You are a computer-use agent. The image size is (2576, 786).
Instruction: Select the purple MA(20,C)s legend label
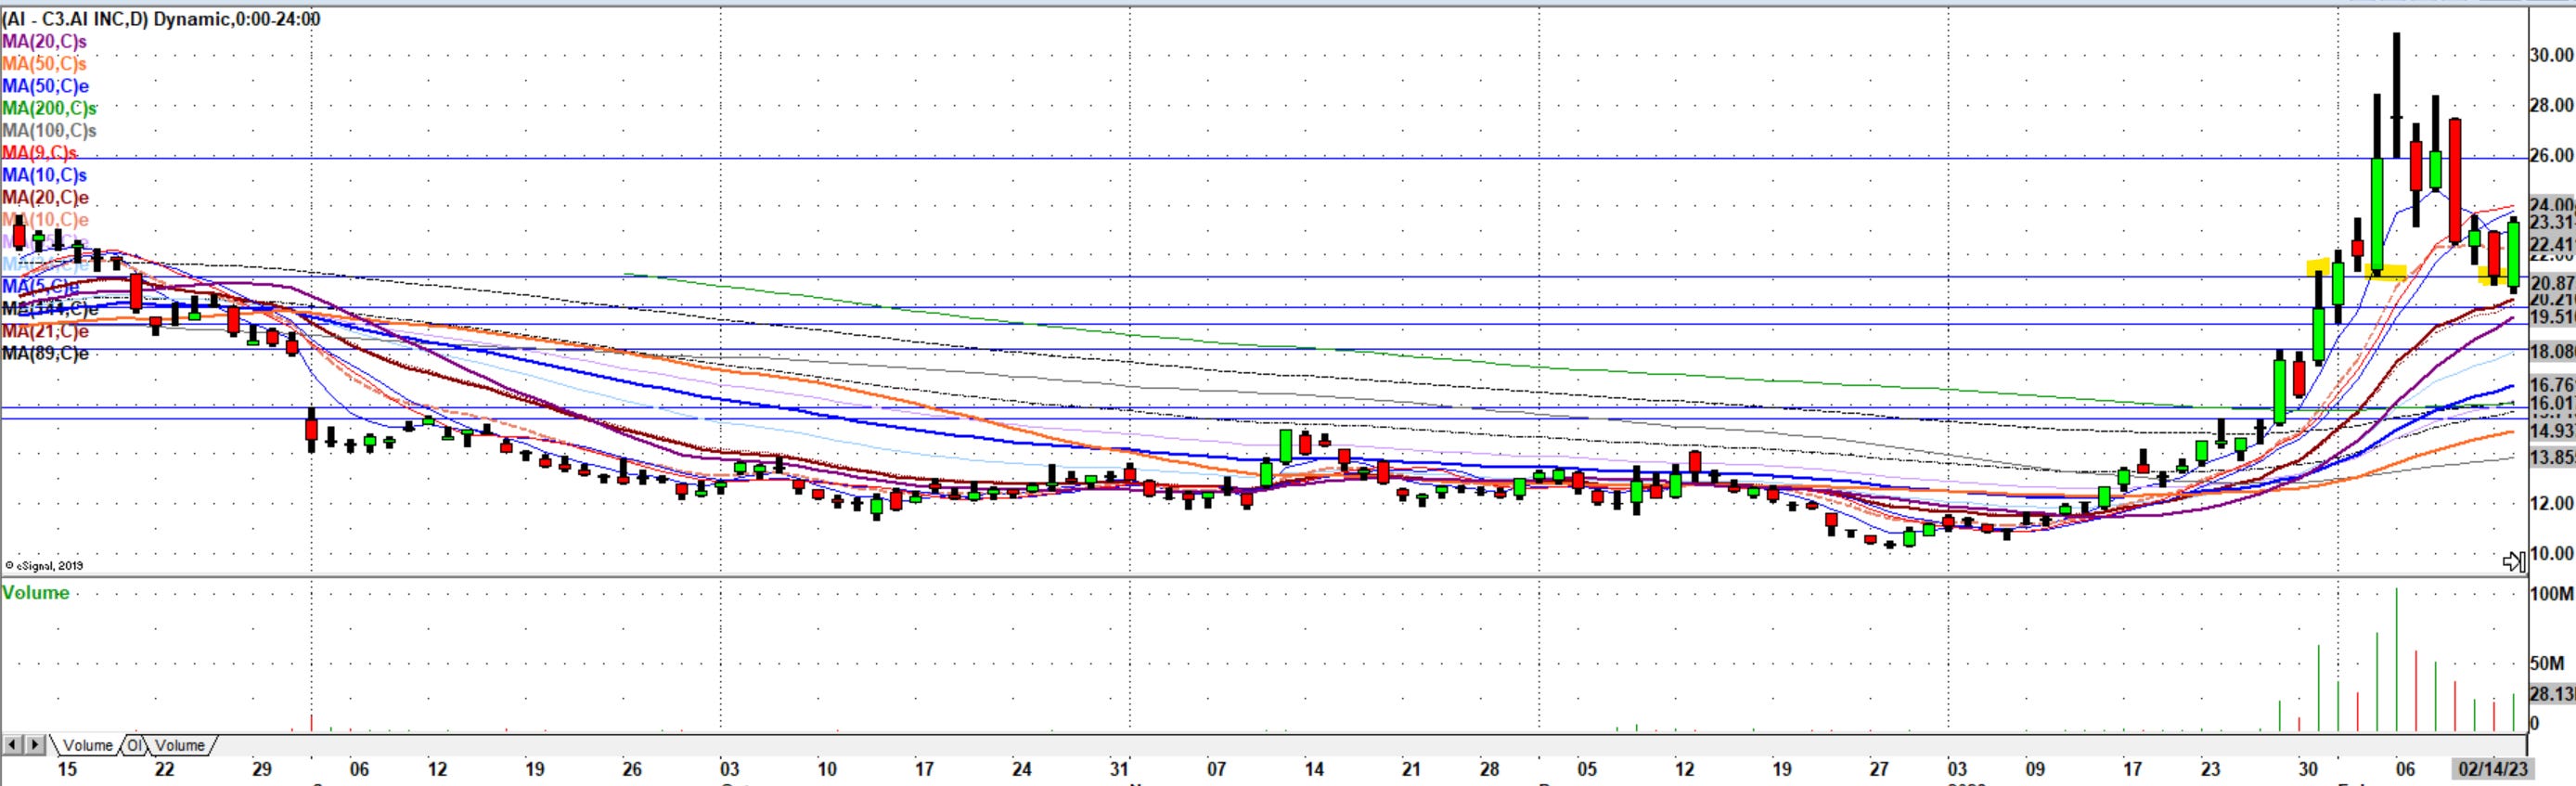[45, 41]
